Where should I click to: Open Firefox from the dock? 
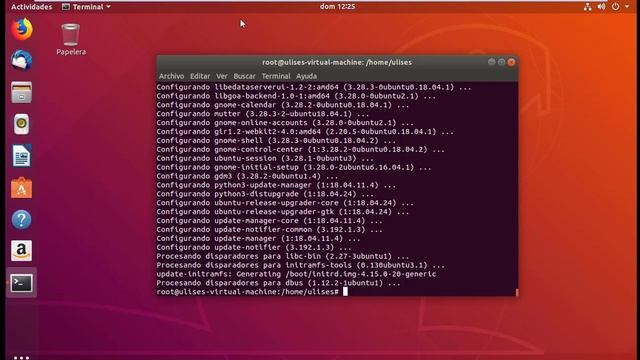[x=22, y=29]
